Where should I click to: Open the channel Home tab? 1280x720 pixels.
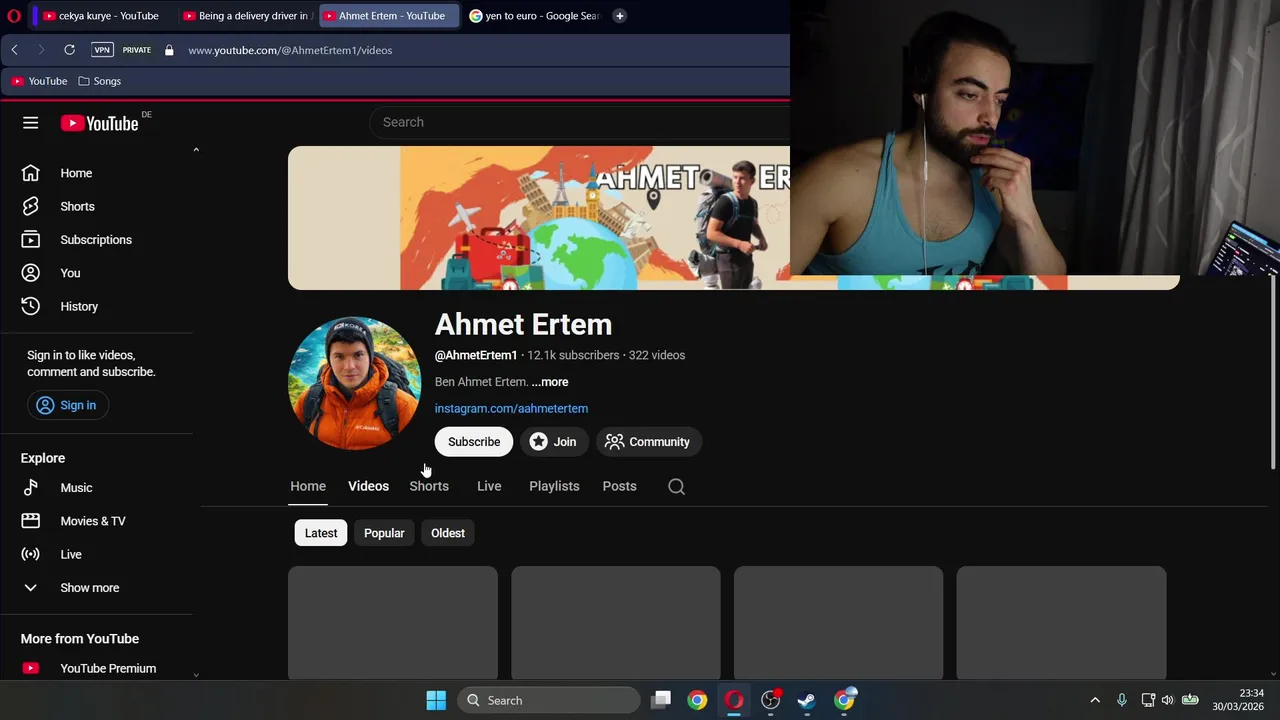click(x=308, y=486)
